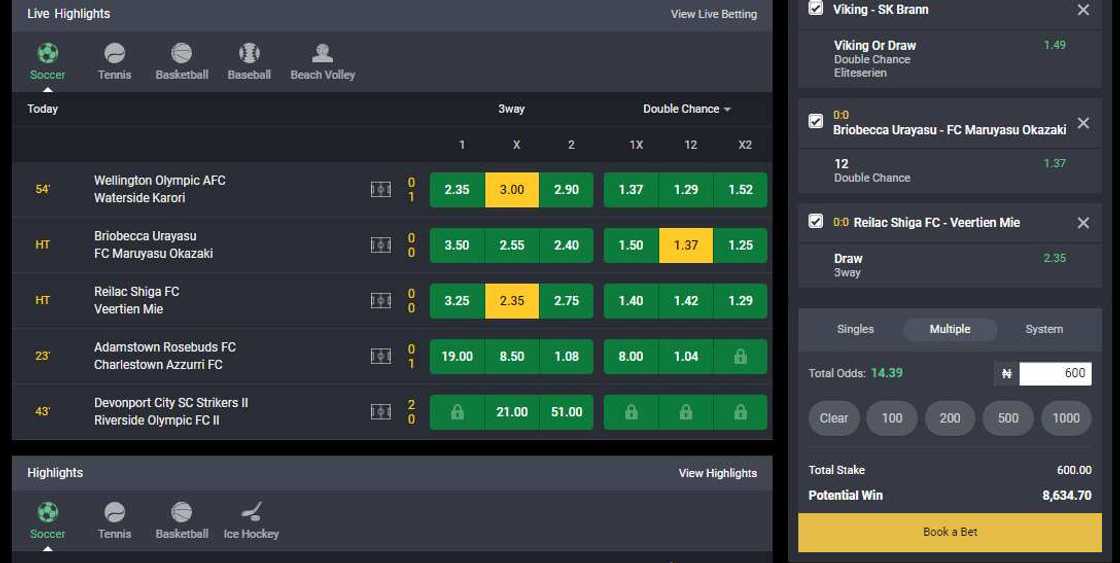Uncheck the Viking - SK Brann bet checkbox
Image resolution: width=1120 pixels, height=563 pixels.
pyautogui.click(x=815, y=8)
